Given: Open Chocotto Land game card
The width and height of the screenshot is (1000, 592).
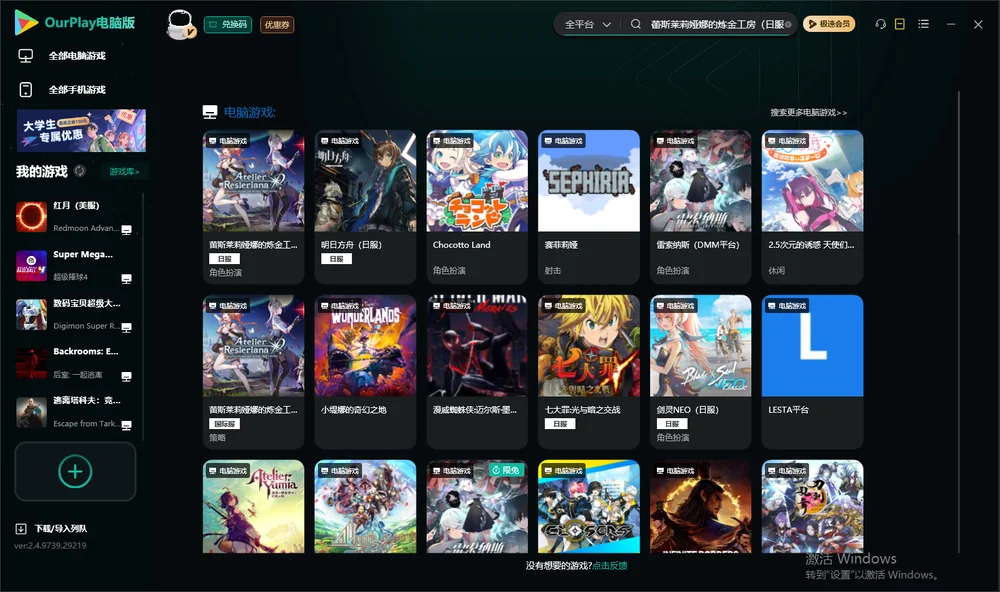Looking at the screenshot, I should 477,207.
